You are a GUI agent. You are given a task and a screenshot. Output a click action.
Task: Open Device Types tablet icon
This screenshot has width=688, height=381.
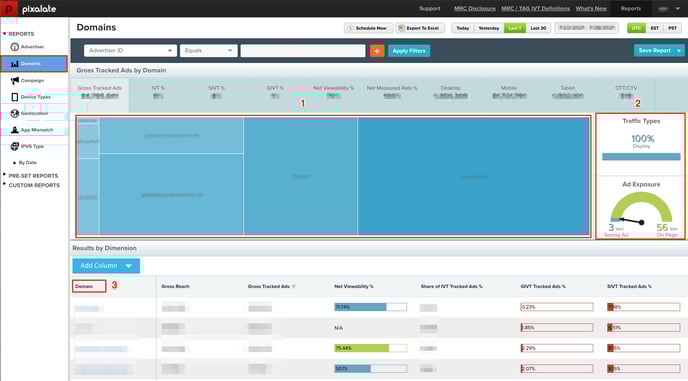[14, 97]
